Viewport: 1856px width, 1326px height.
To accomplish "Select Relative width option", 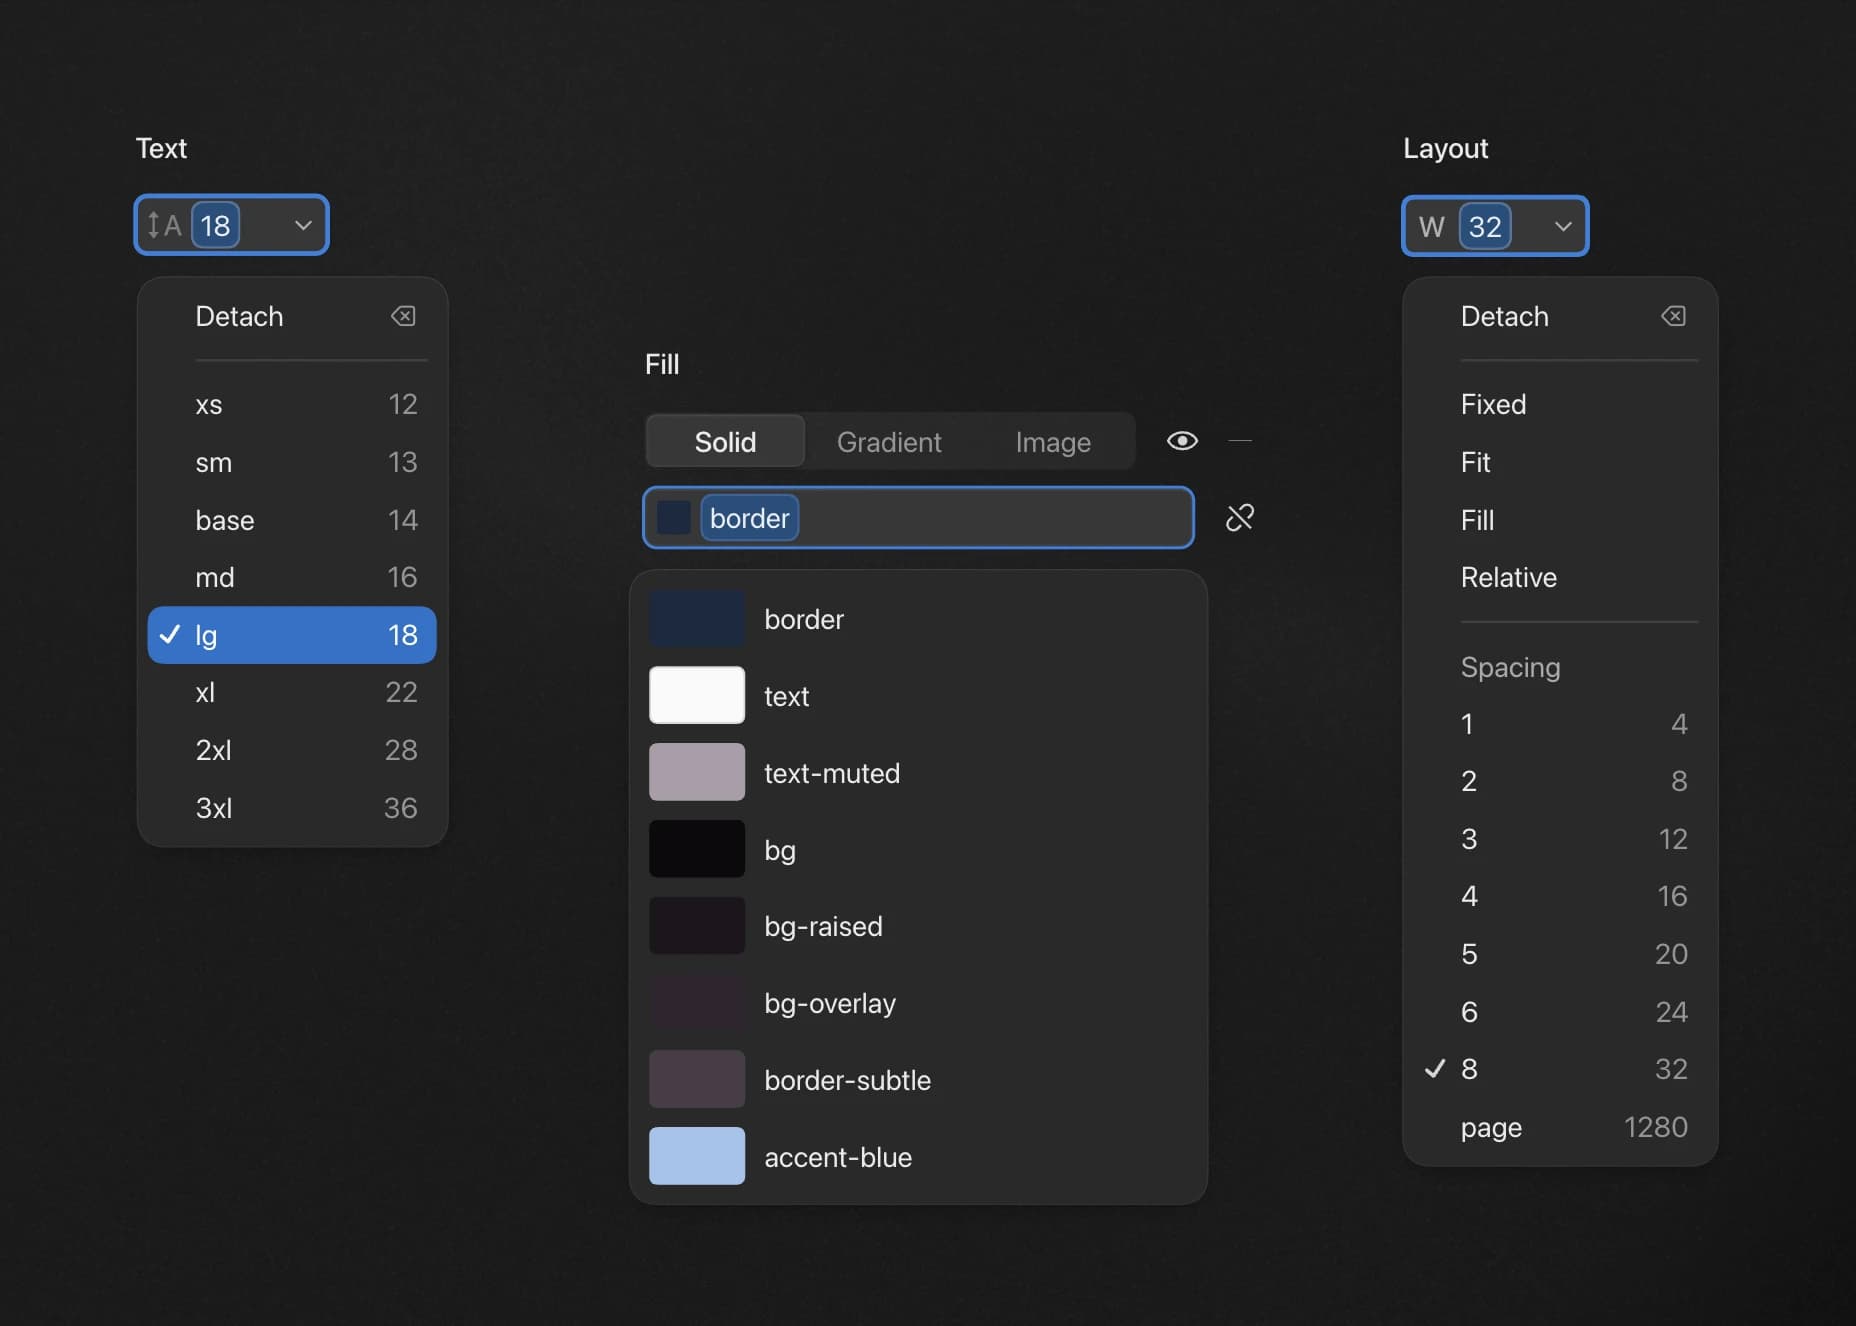I will 1560,577.
